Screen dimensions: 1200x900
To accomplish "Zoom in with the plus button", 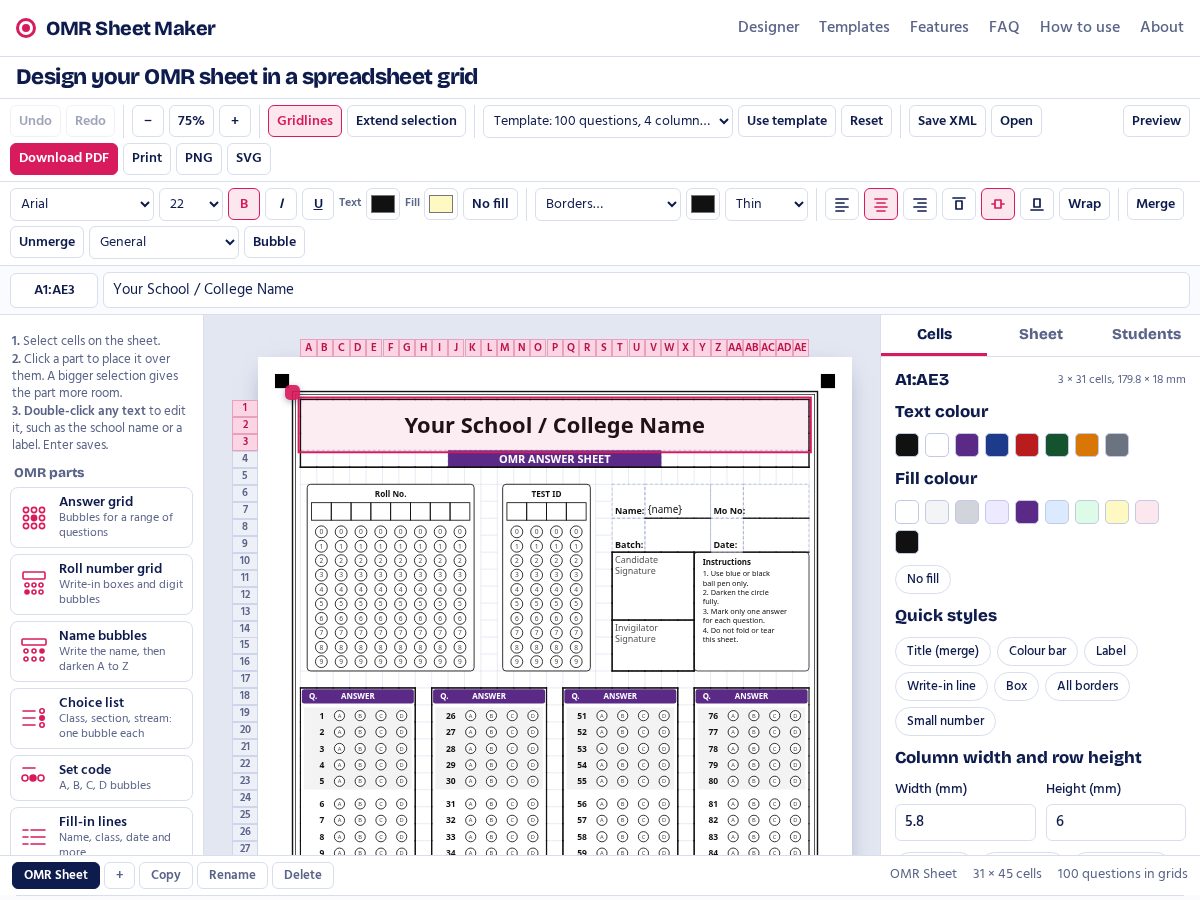I will pos(235,121).
